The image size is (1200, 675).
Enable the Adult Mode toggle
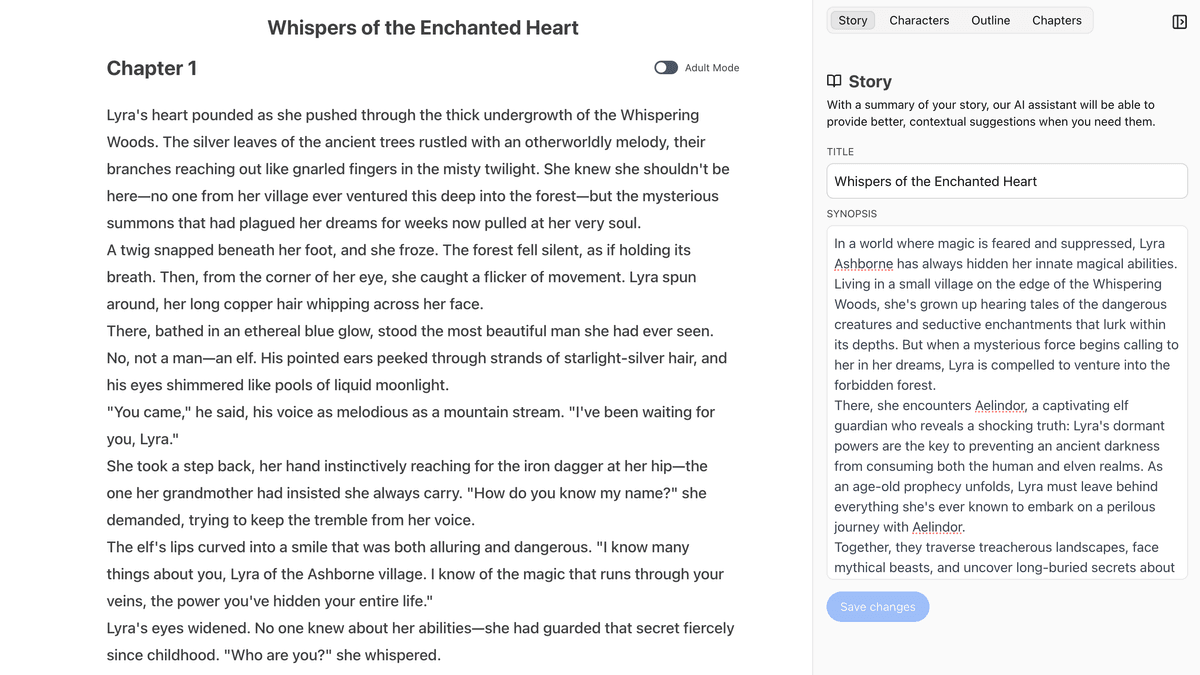pos(665,67)
